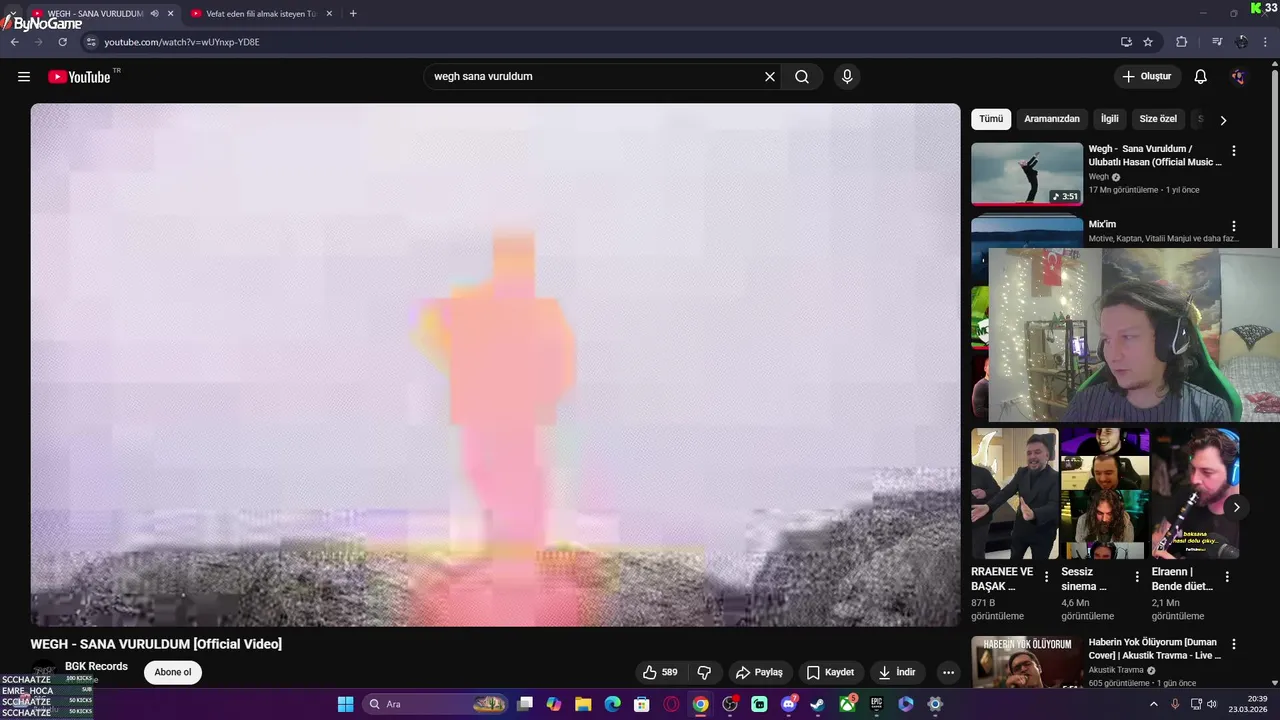Start voice search with microphone icon
The height and width of the screenshot is (720, 1280).
847,77
